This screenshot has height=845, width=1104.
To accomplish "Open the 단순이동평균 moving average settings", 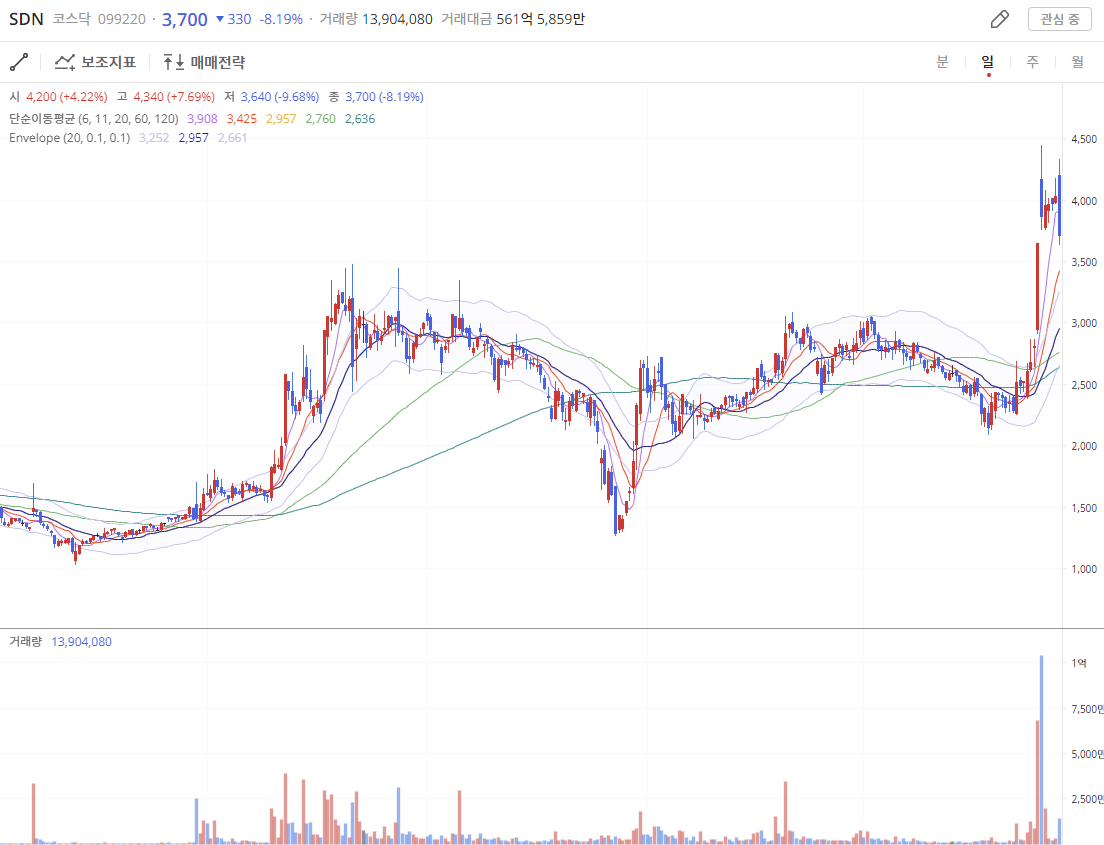I will click(x=93, y=118).
